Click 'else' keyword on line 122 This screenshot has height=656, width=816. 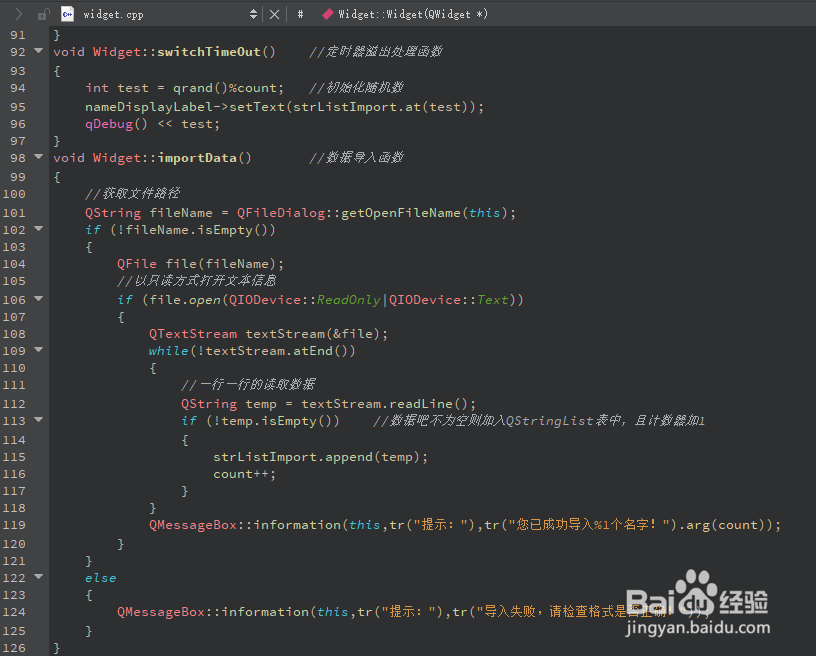click(101, 578)
